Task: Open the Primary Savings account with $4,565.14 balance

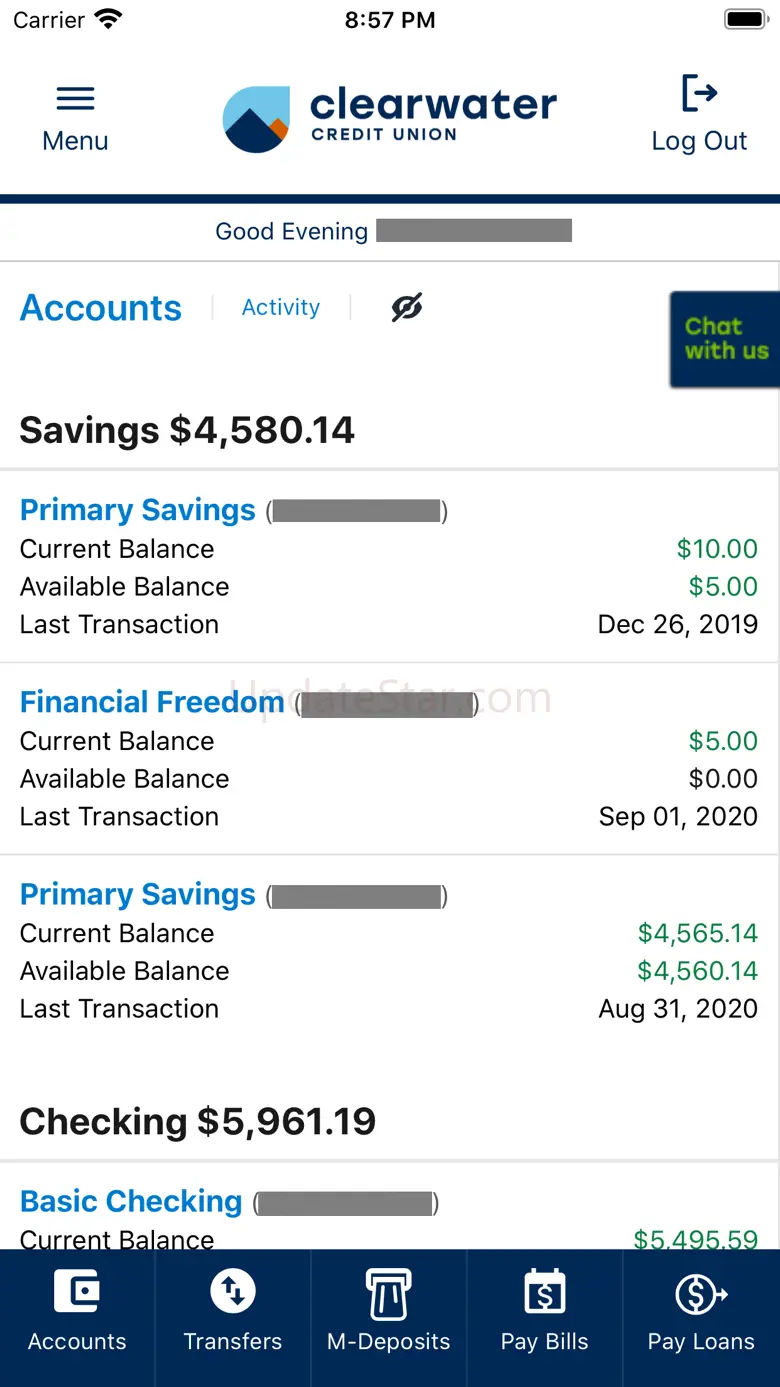Action: click(138, 894)
